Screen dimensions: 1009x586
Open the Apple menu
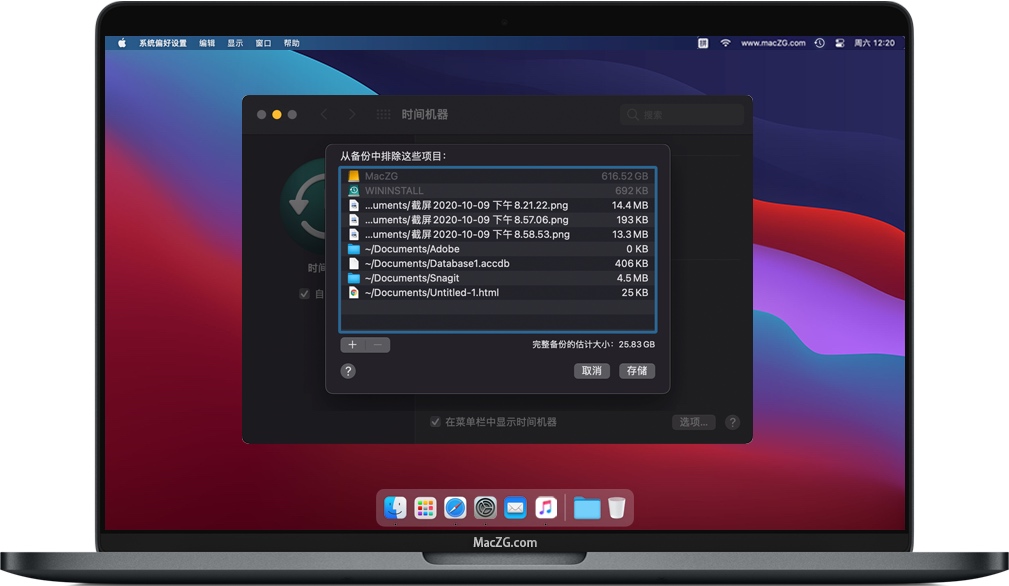pyautogui.click(x=122, y=43)
